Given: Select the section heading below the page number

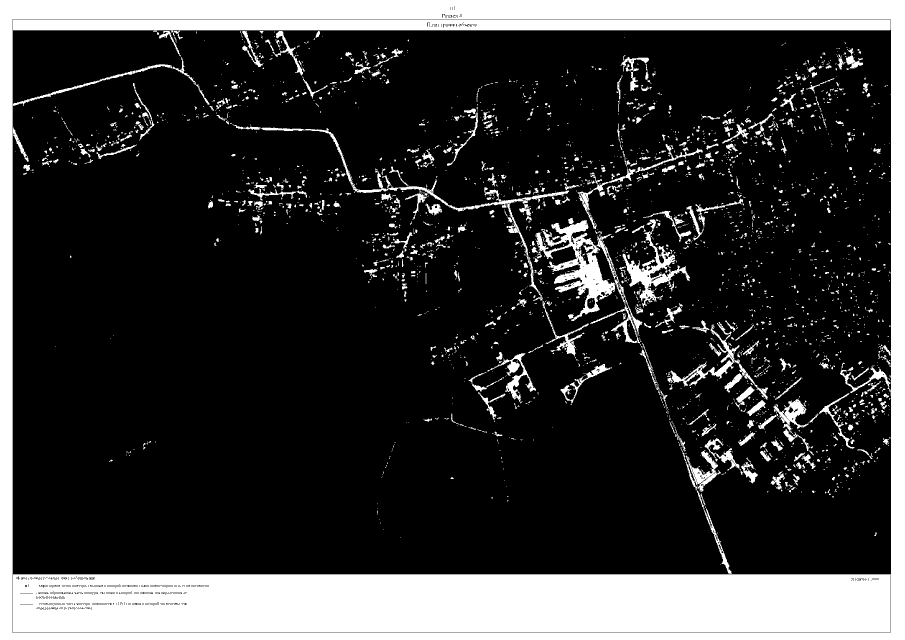Looking at the screenshot, I should [x=452, y=15].
